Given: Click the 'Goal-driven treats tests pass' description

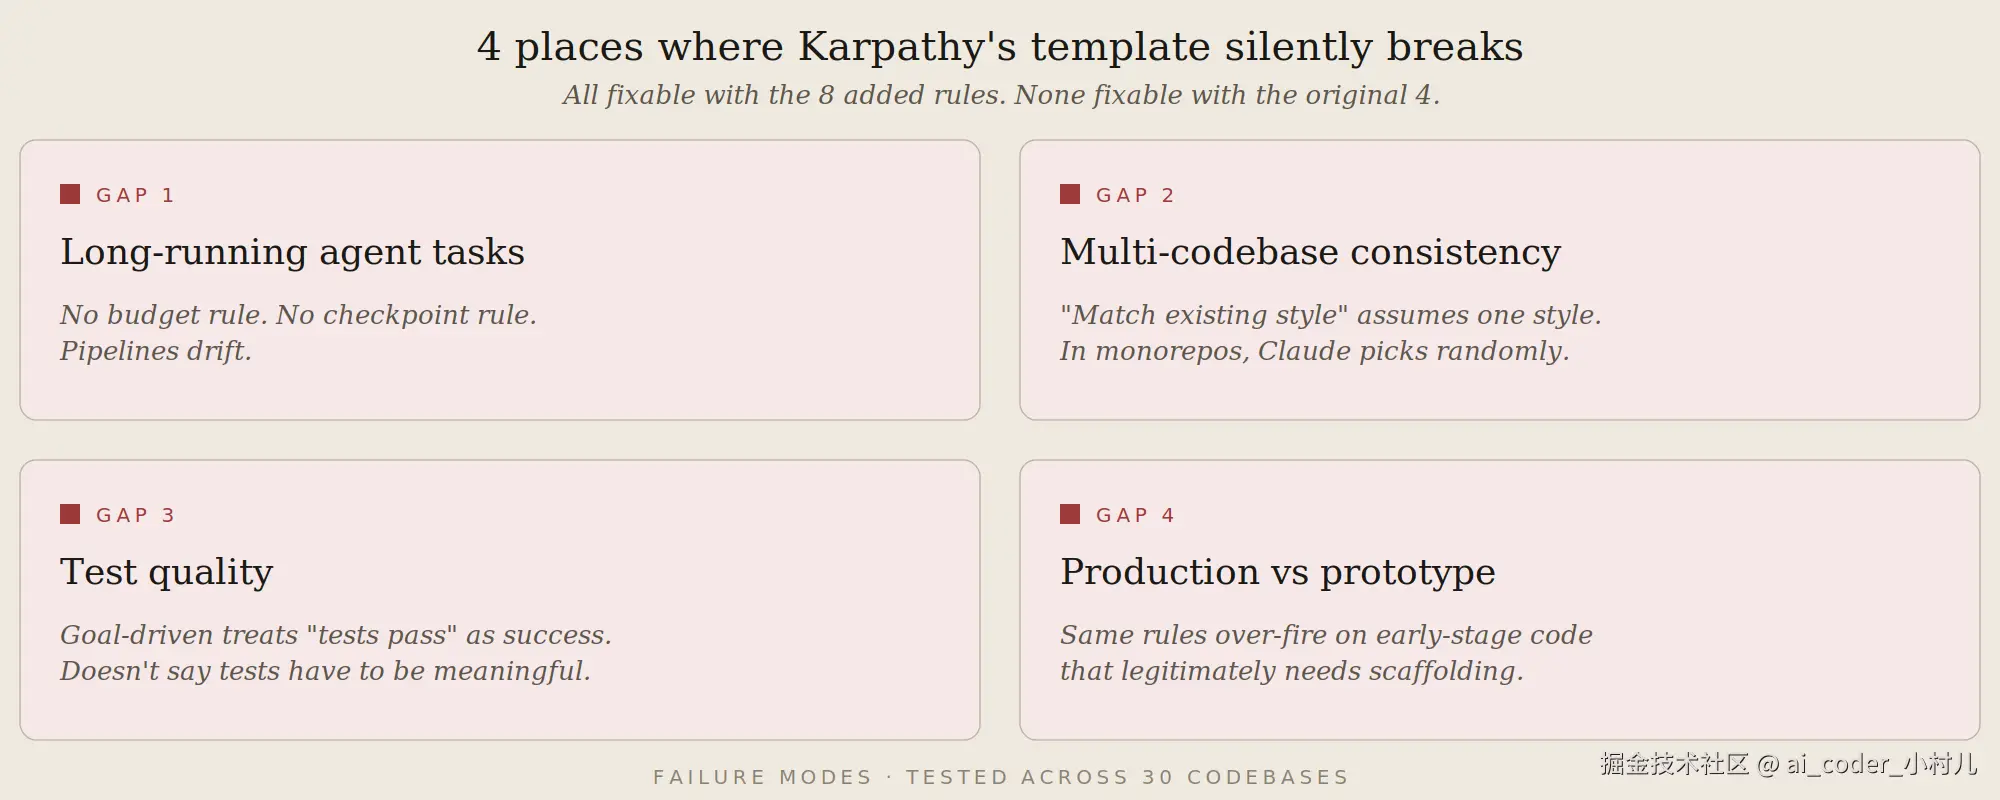Looking at the screenshot, I should 336,653.
